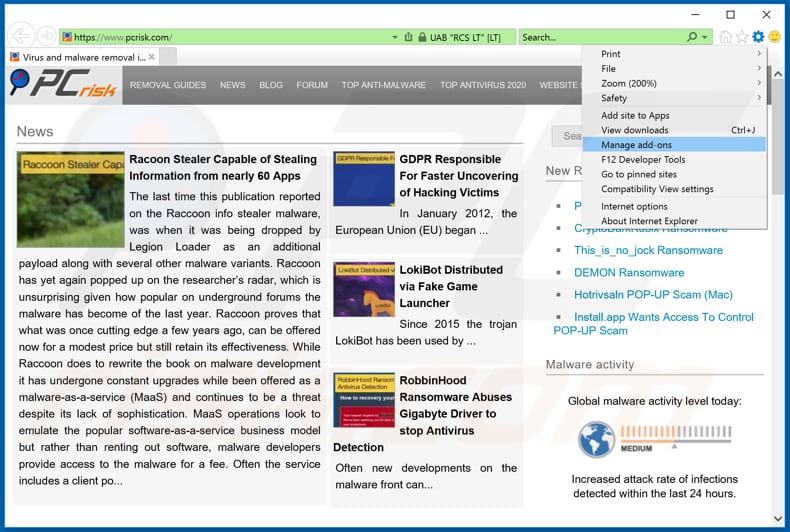This screenshot has width=790, height=532.
Task: Choose Internet options in the Tools menu
Action: pos(634,206)
